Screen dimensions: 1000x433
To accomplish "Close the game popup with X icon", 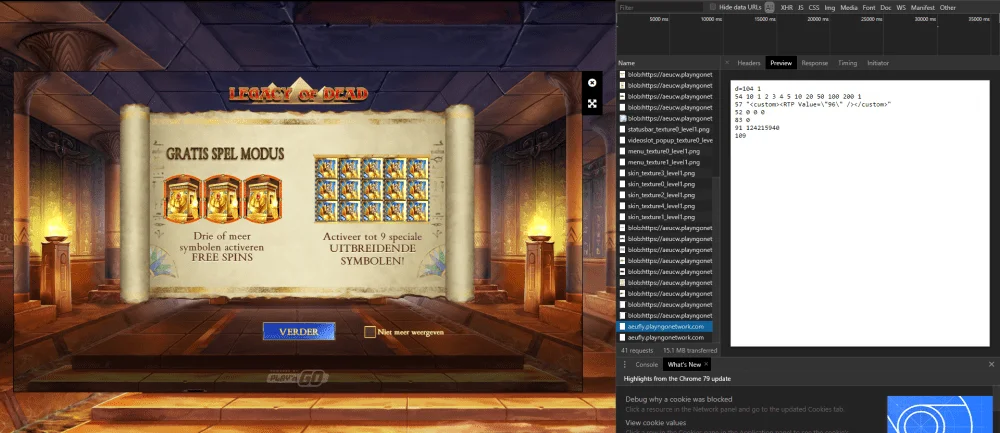I will (592, 83).
